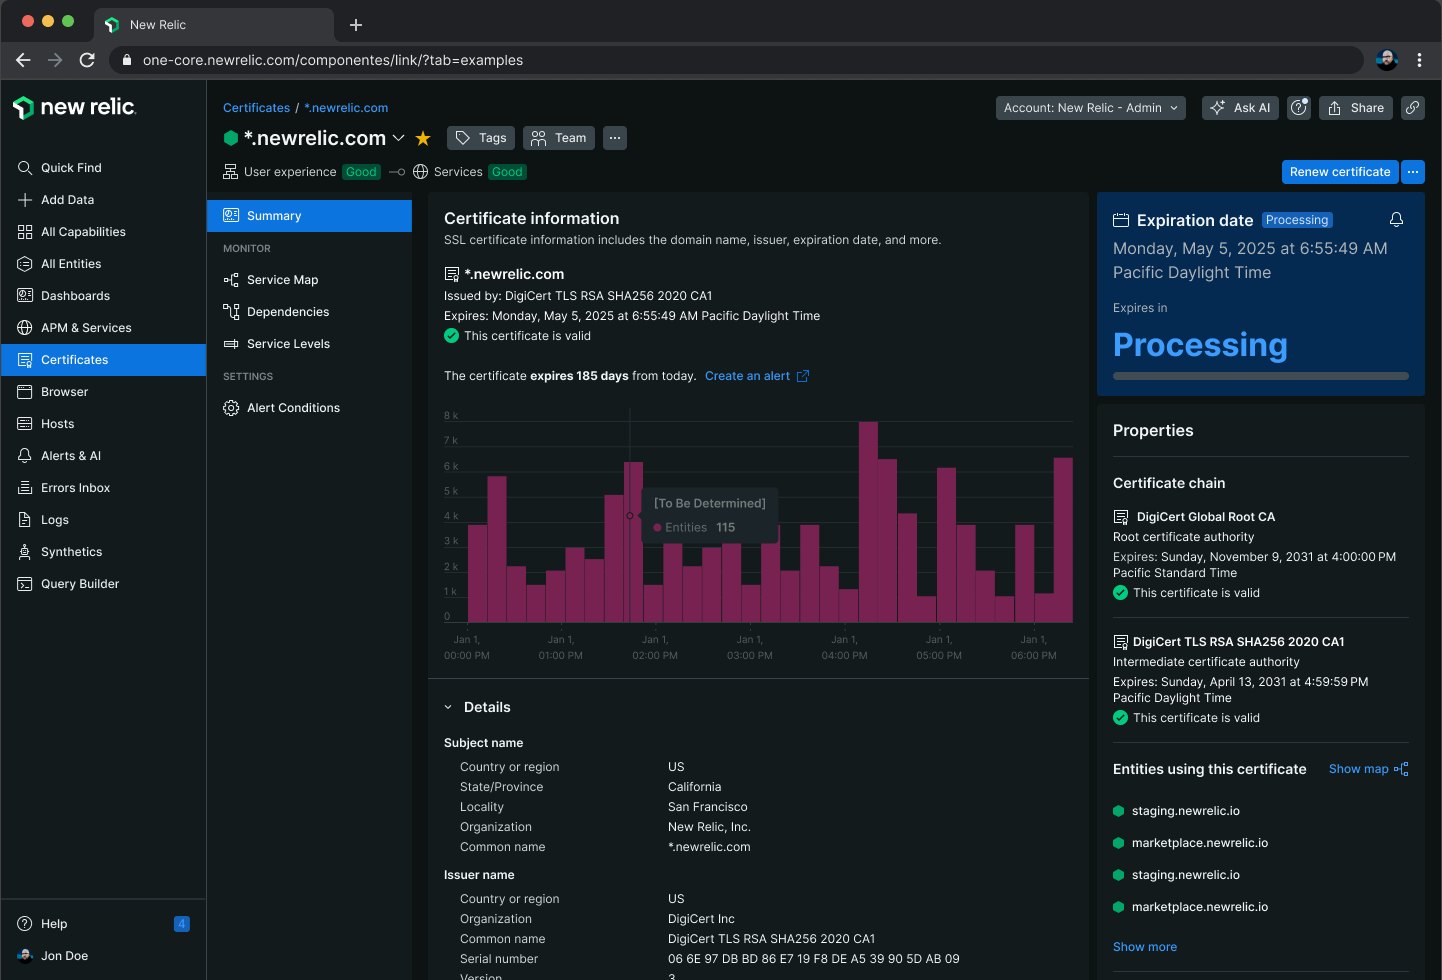The height and width of the screenshot is (980, 1442).
Task: Click the Processing status badge
Action: coord(1297,220)
